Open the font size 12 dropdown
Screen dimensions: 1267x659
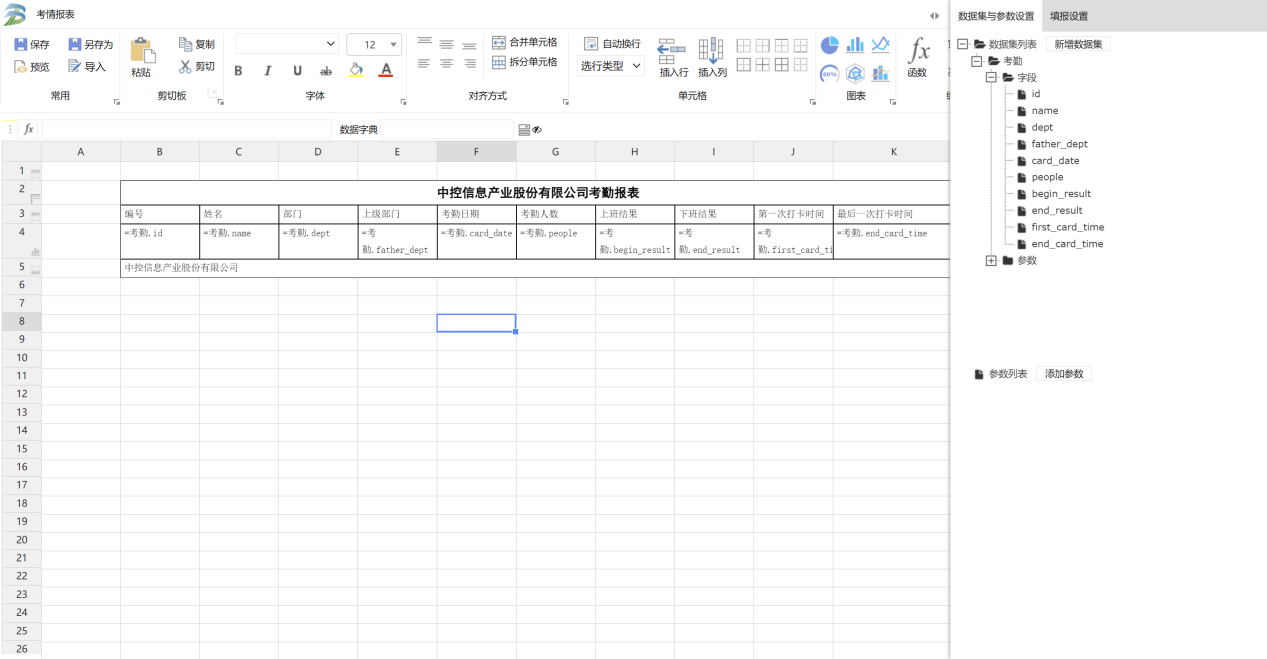click(374, 44)
